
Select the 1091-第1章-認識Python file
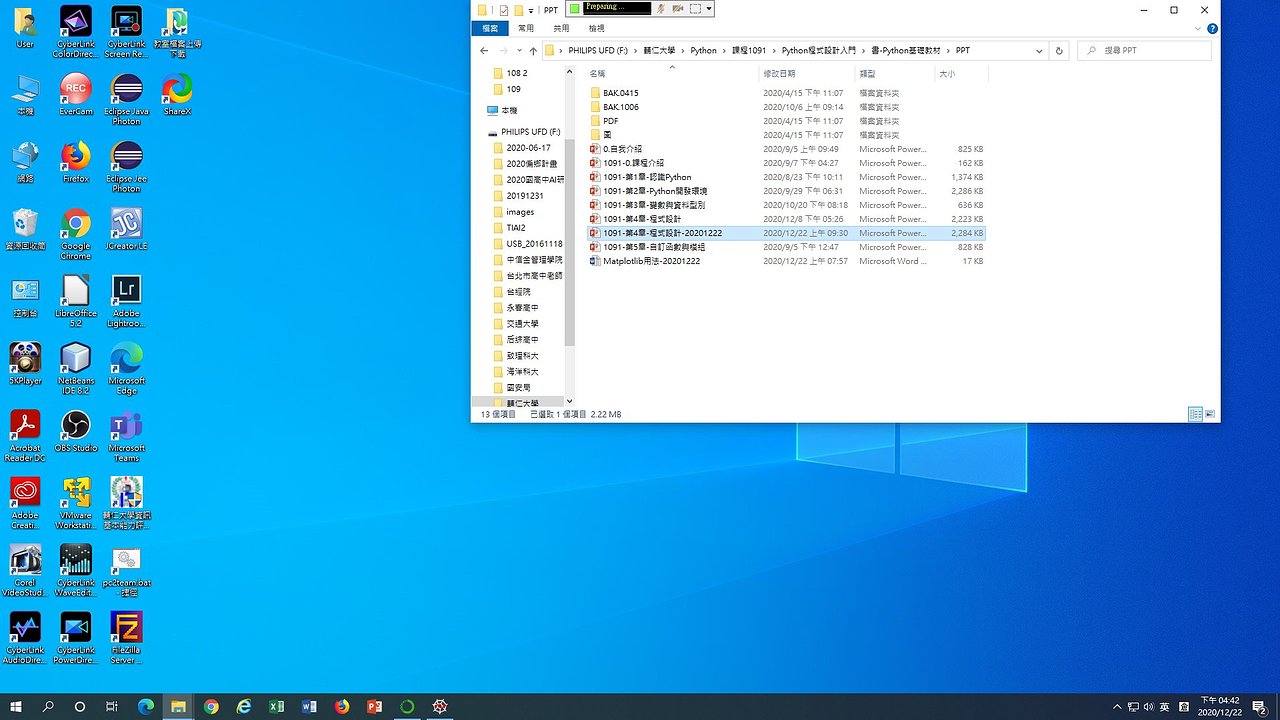[646, 177]
